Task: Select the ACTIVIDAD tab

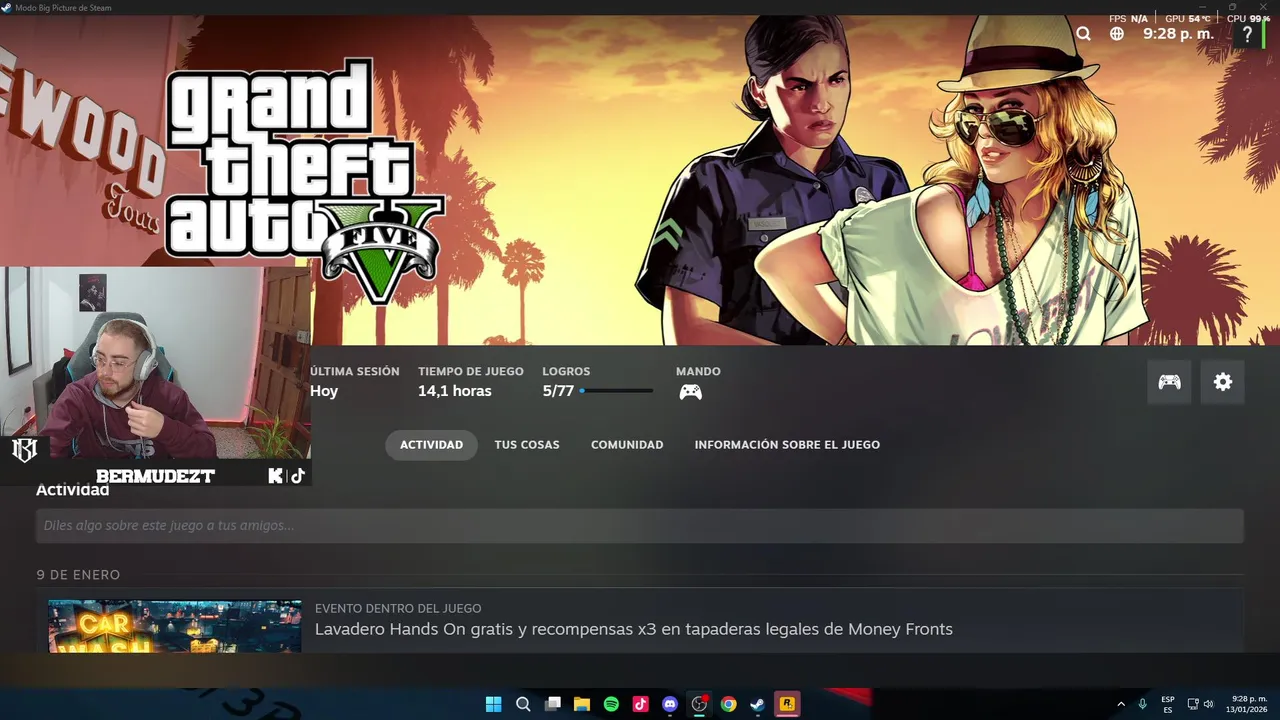Action: point(431,445)
